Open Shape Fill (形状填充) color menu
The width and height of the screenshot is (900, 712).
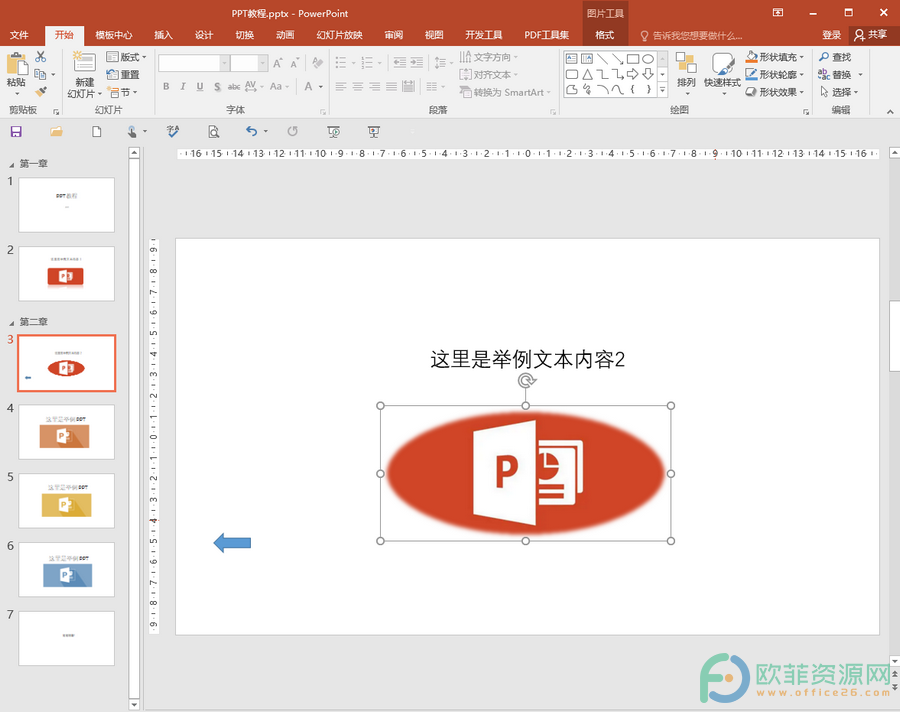point(775,57)
